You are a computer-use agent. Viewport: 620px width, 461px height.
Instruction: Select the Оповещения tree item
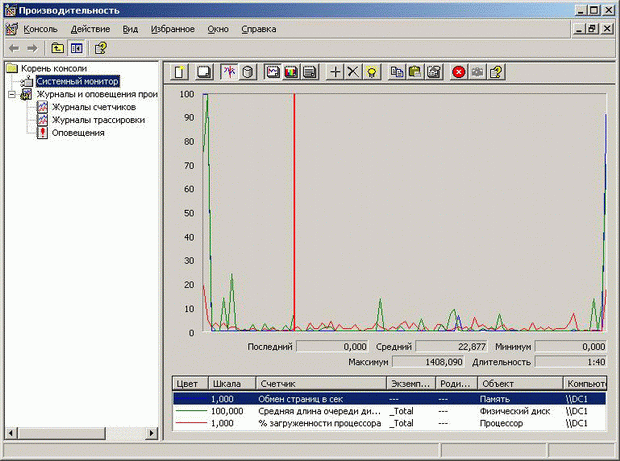coord(78,132)
